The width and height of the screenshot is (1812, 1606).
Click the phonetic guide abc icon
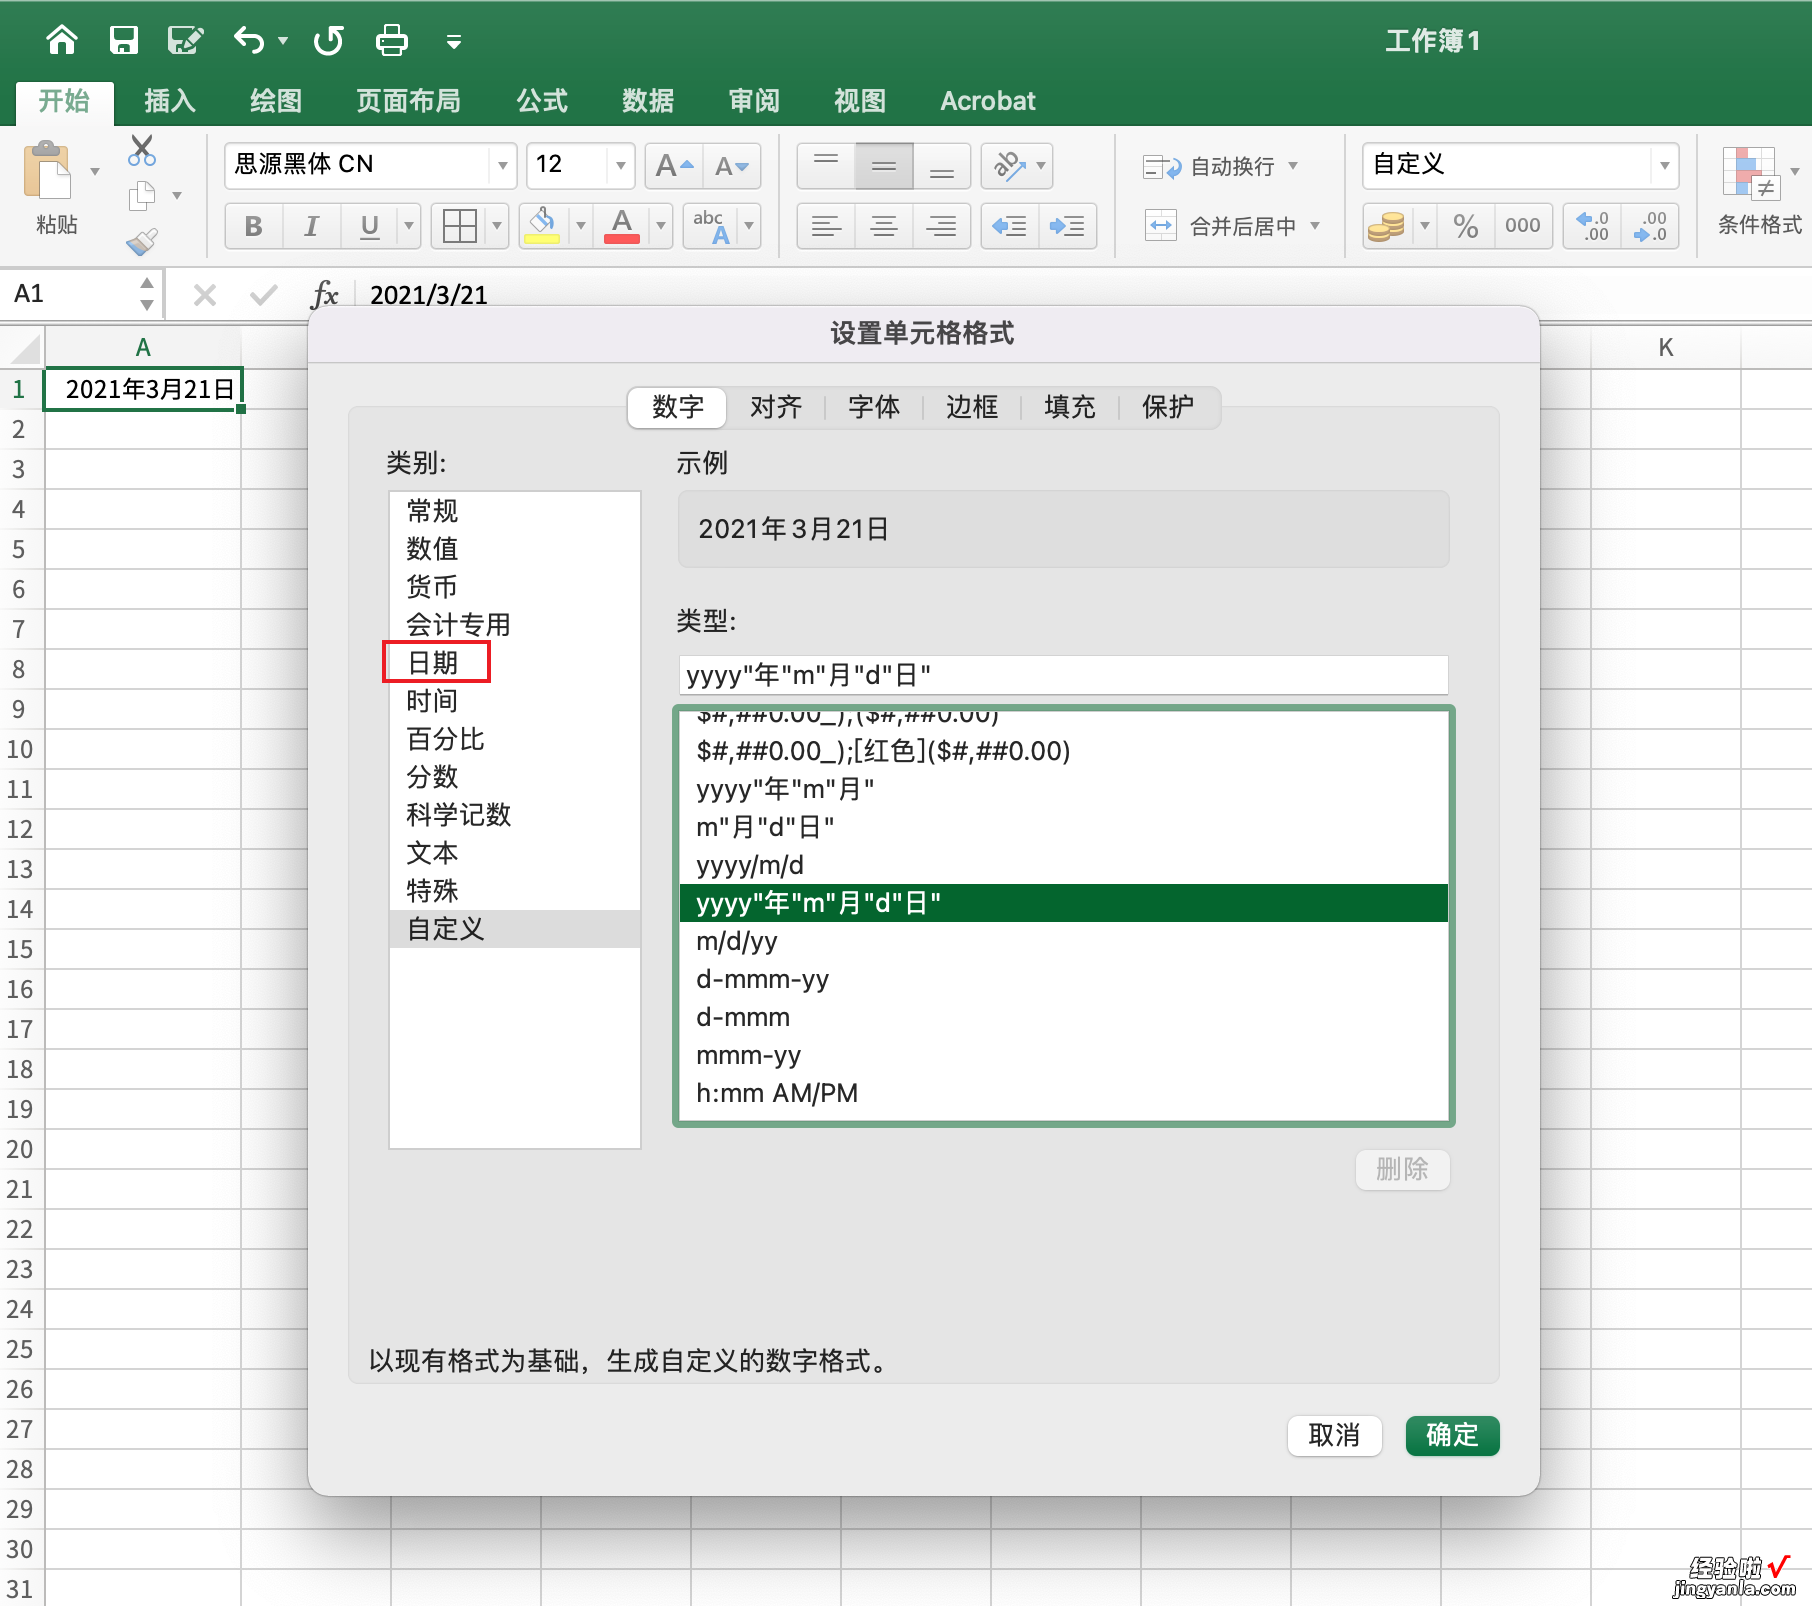click(x=712, y=226)
